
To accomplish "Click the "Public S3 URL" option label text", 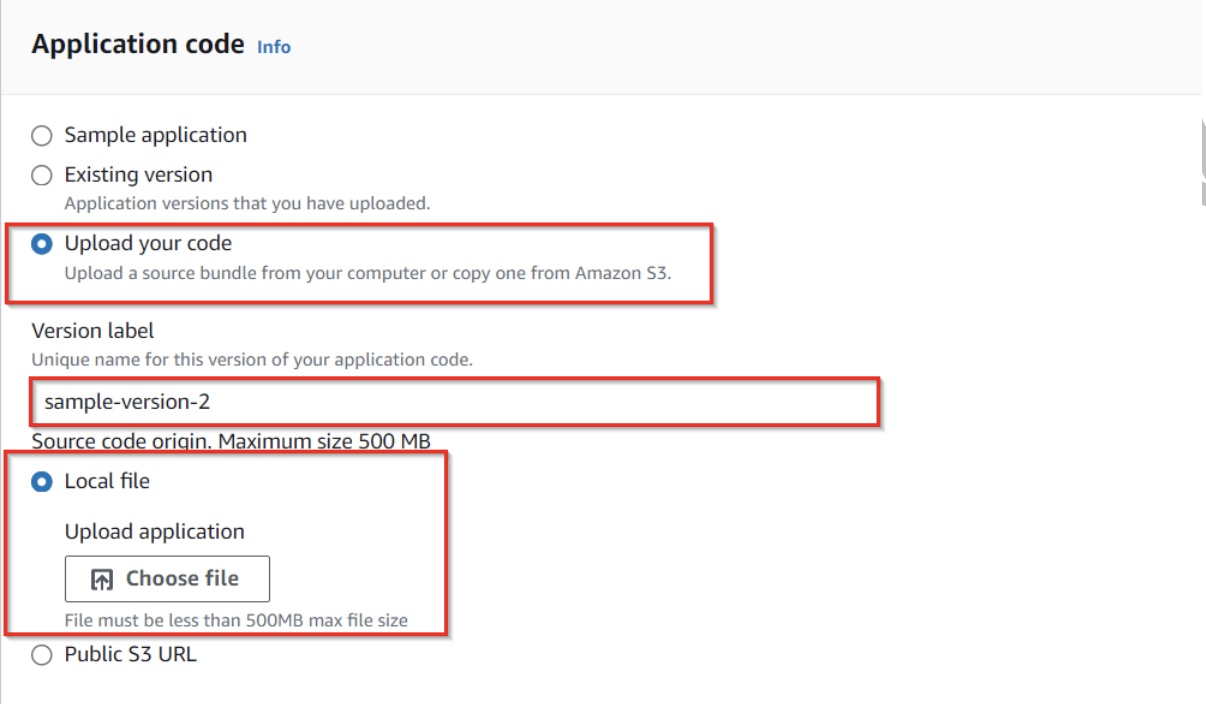I will tap(130, 656).
